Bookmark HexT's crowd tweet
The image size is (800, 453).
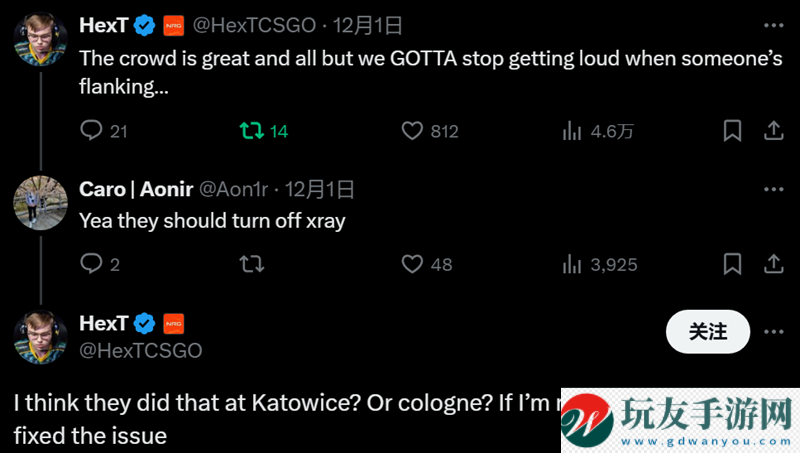click(x=732, y=131)
